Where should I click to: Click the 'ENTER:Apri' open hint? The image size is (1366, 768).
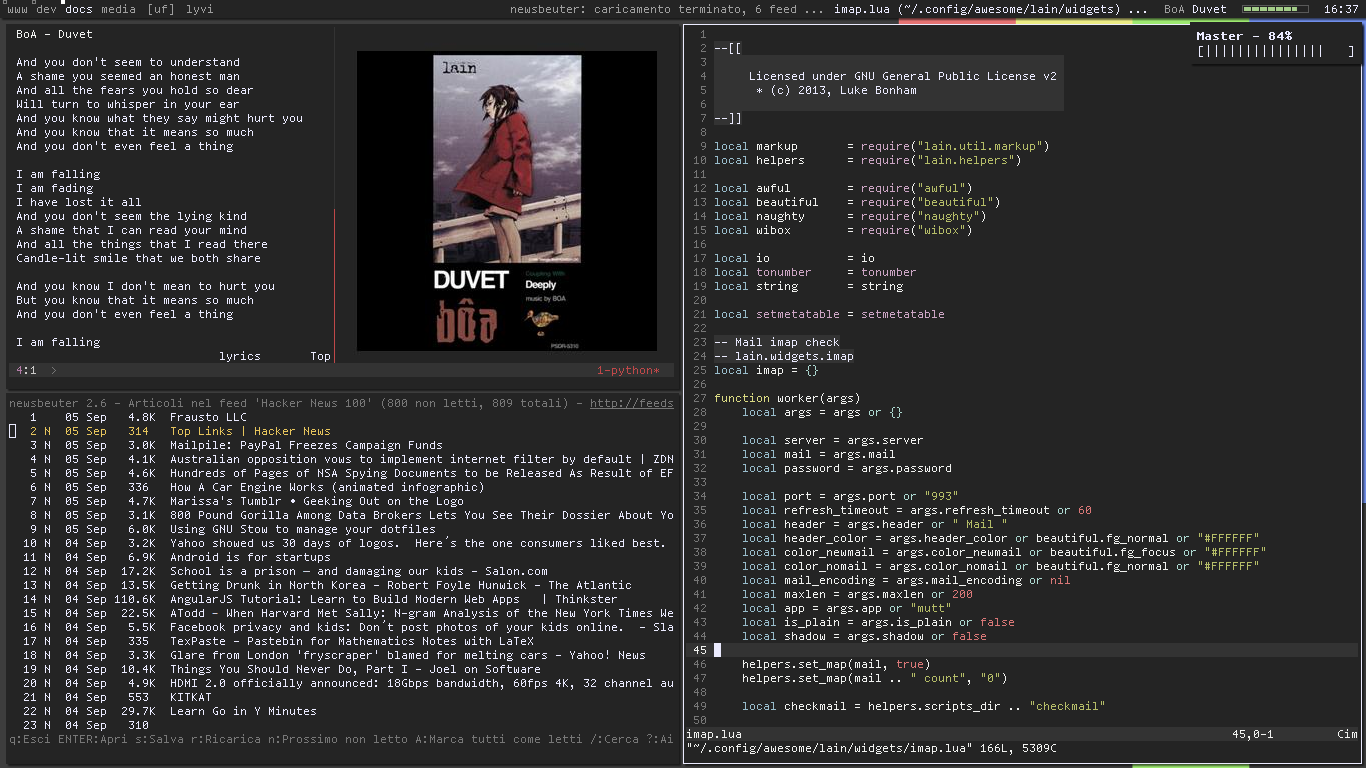pyautogui.click(x=93, y=739)
